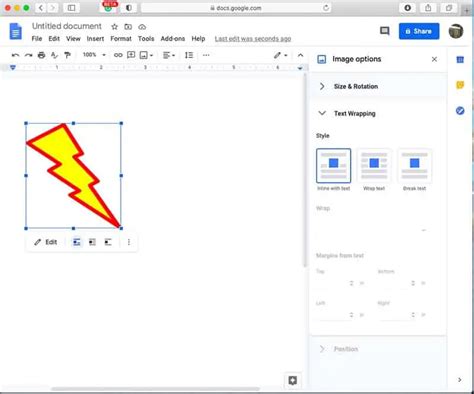Click the Edit button under the image

46,242
